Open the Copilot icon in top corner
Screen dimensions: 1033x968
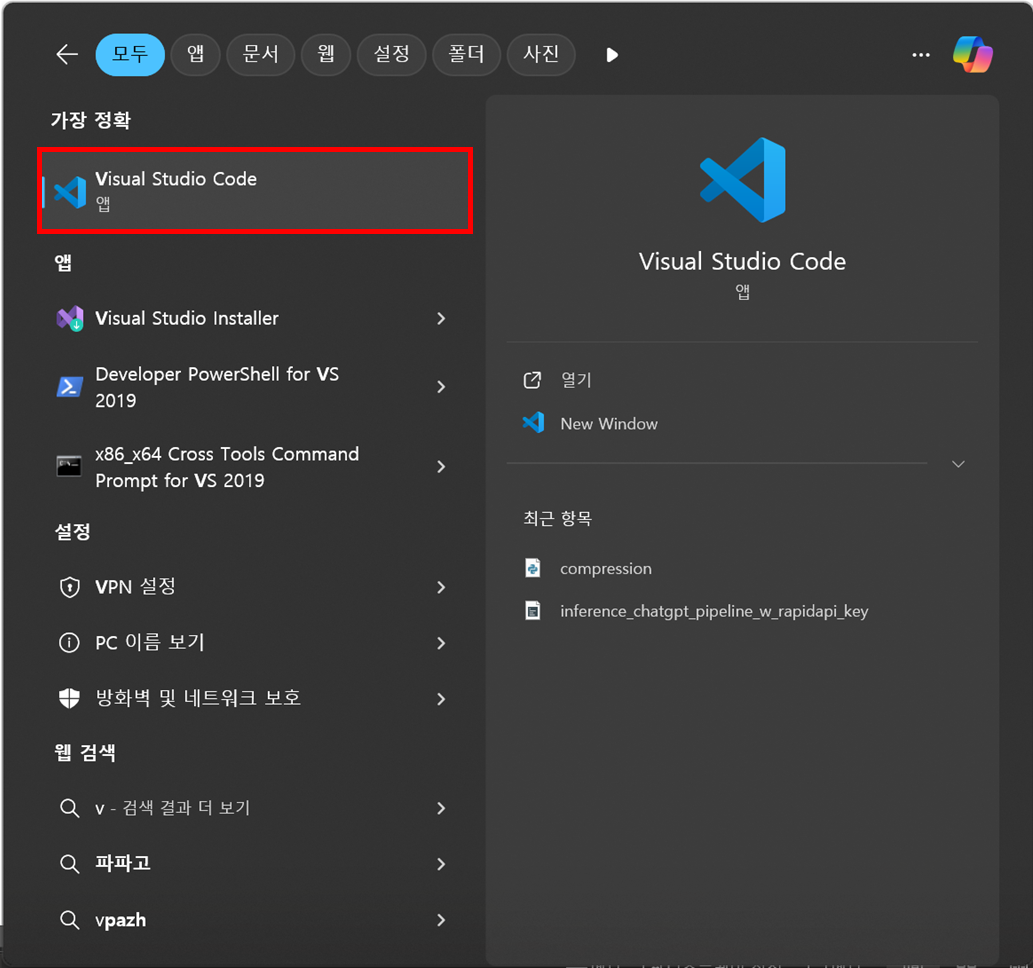pyautogui.click(x=972, y=55)
